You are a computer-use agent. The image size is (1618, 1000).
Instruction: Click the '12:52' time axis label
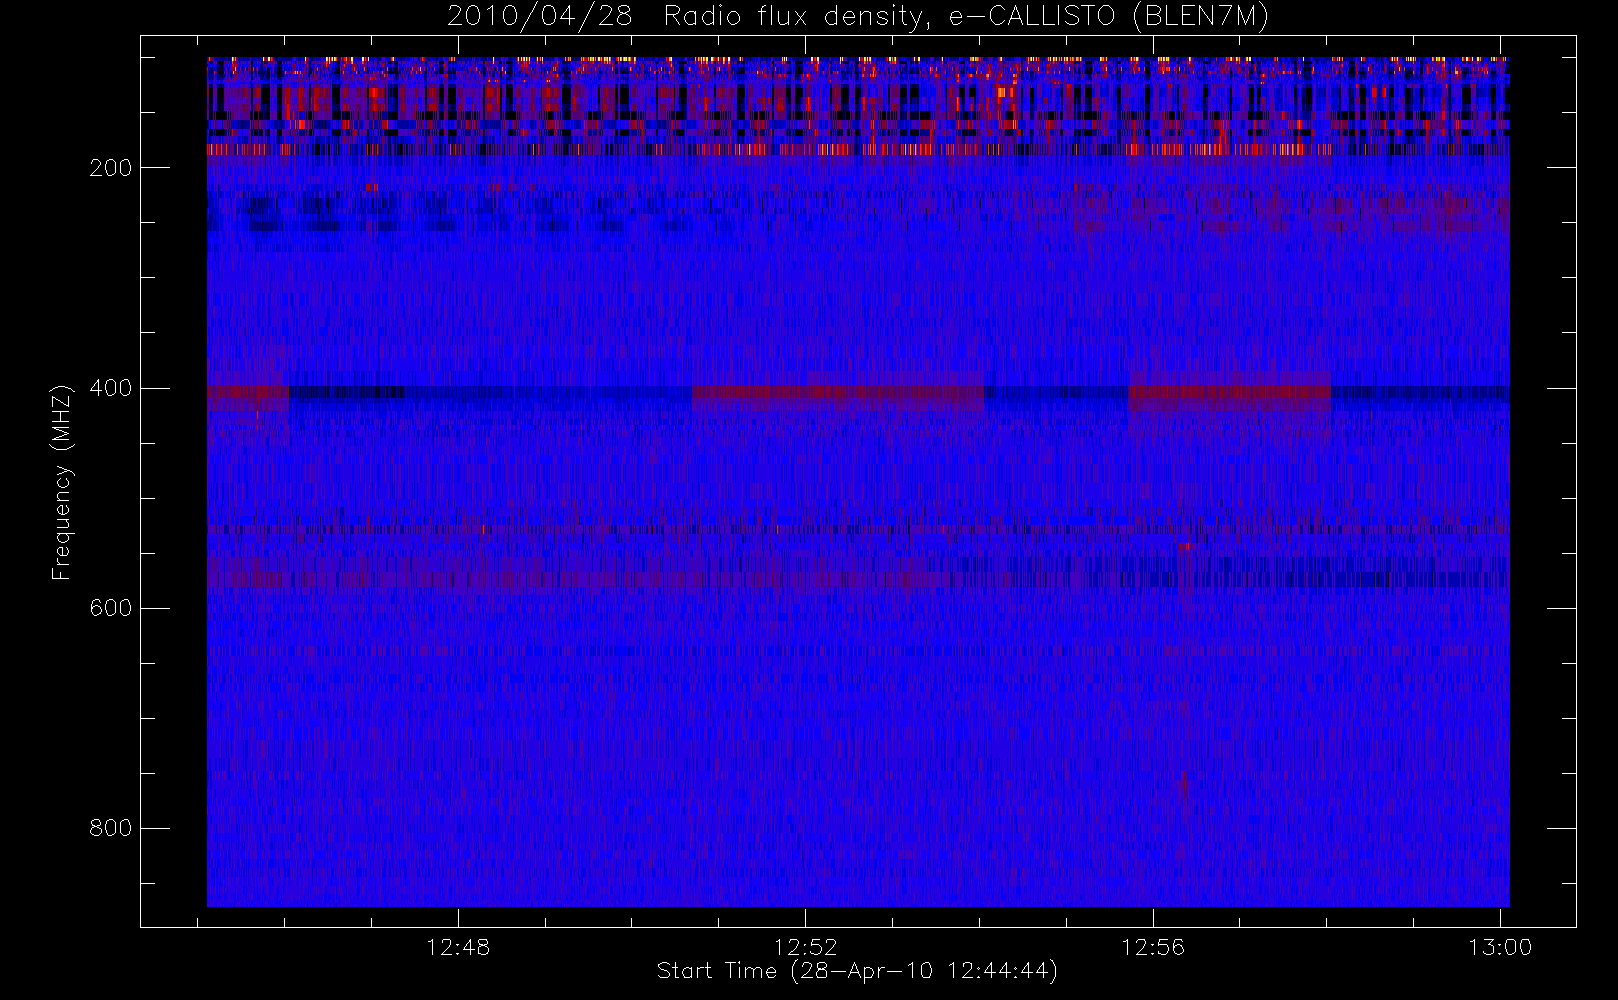coord(805,947)
